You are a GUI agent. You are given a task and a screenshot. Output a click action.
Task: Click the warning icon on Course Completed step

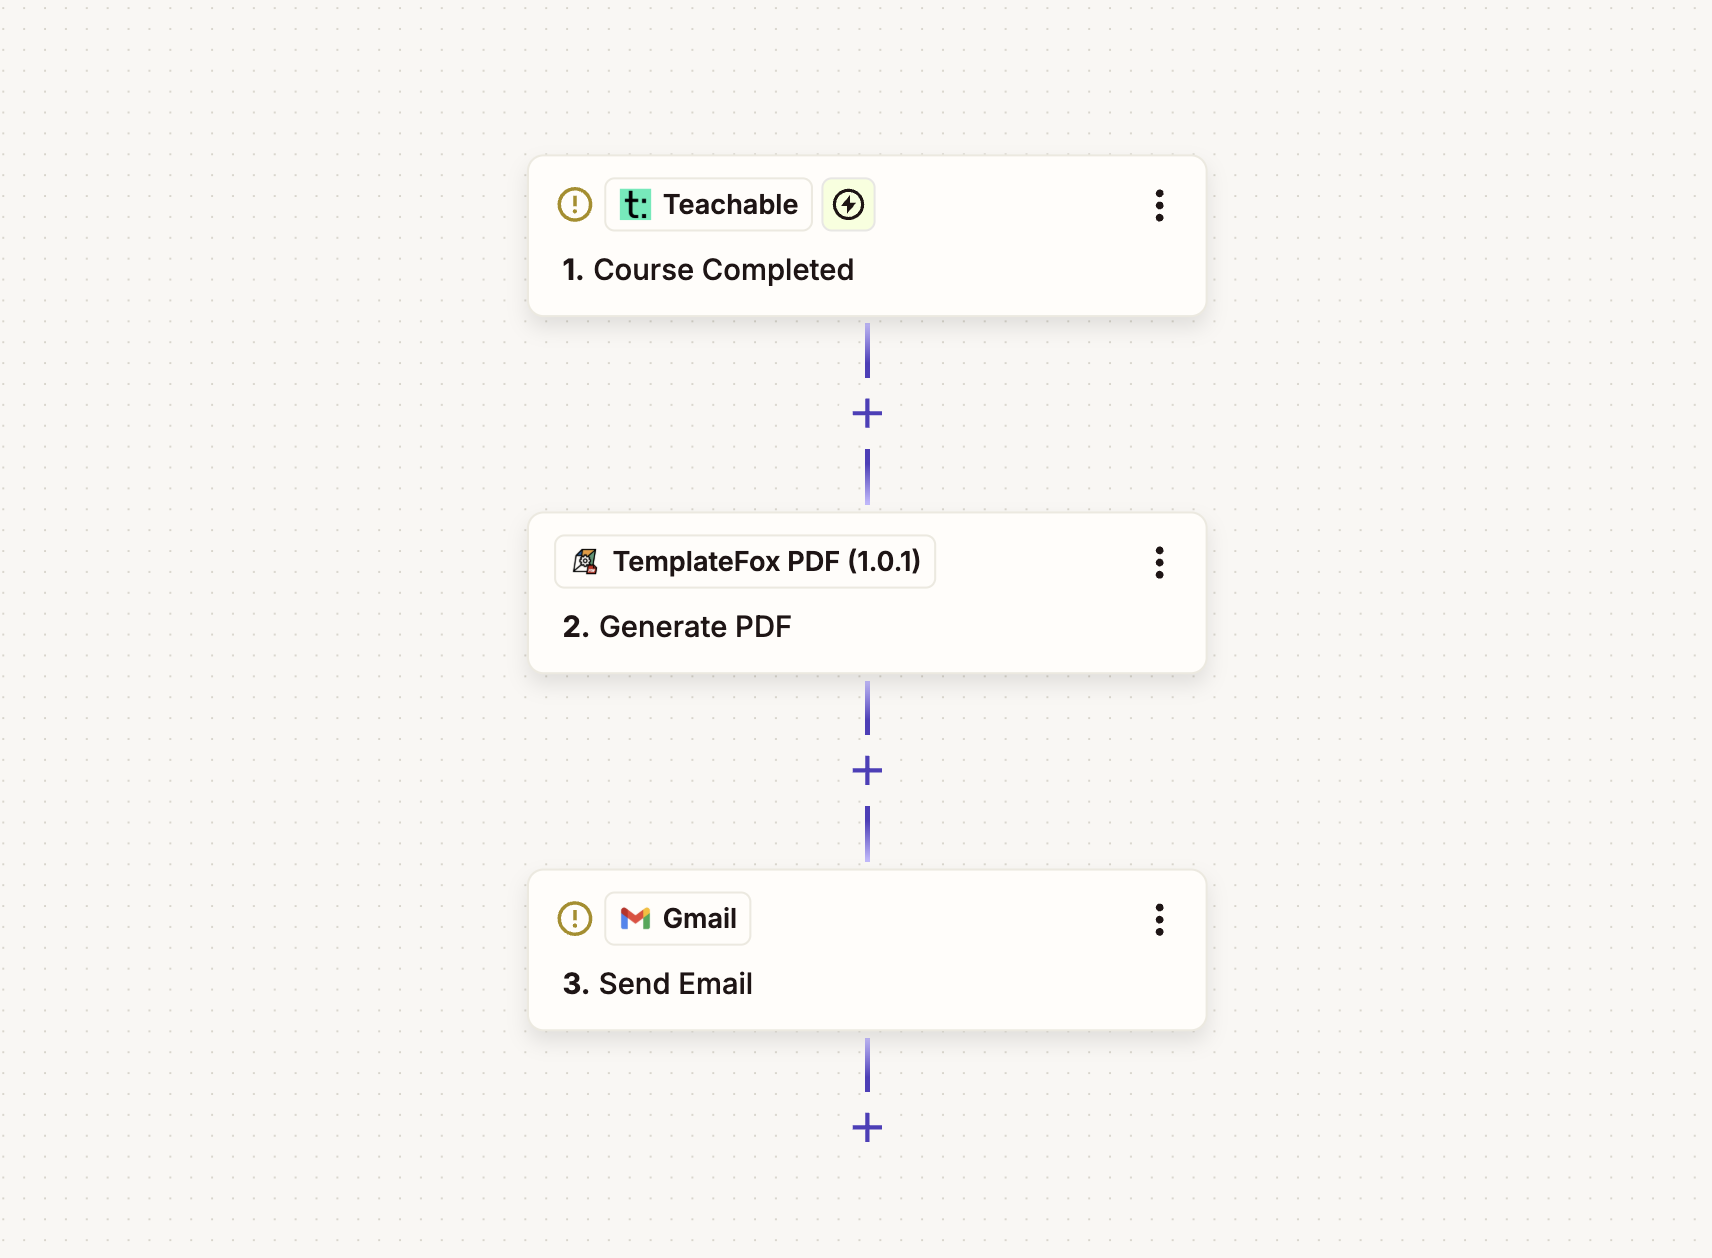click(575, 204)
